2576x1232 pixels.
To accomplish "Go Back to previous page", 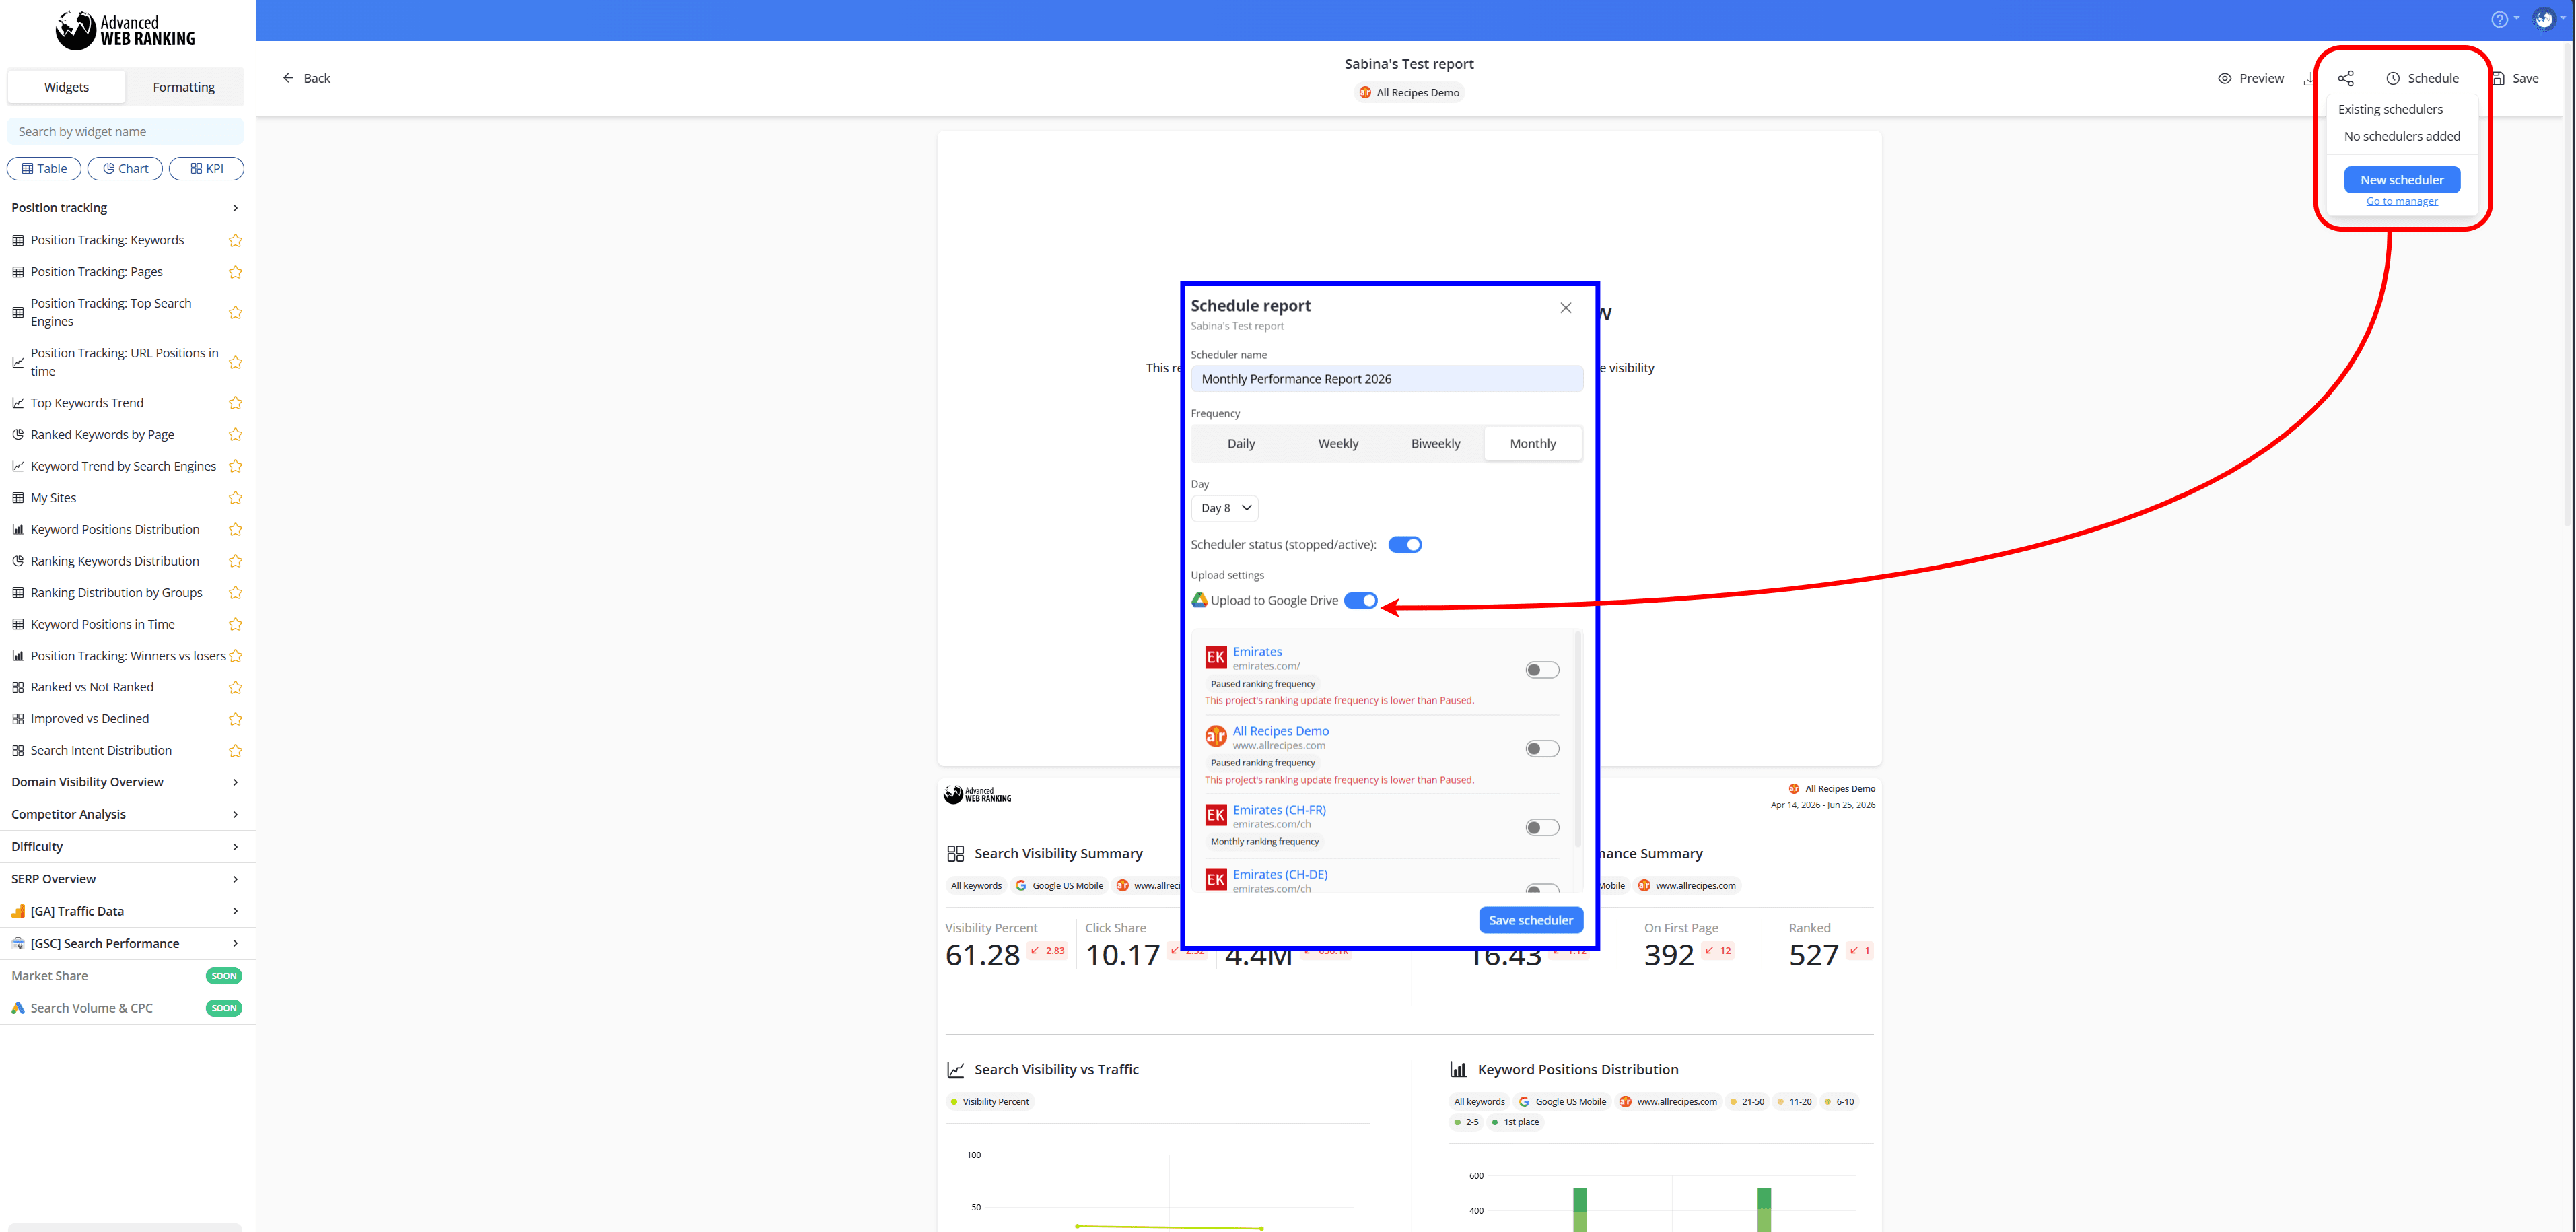I will (x=306, y=78).
